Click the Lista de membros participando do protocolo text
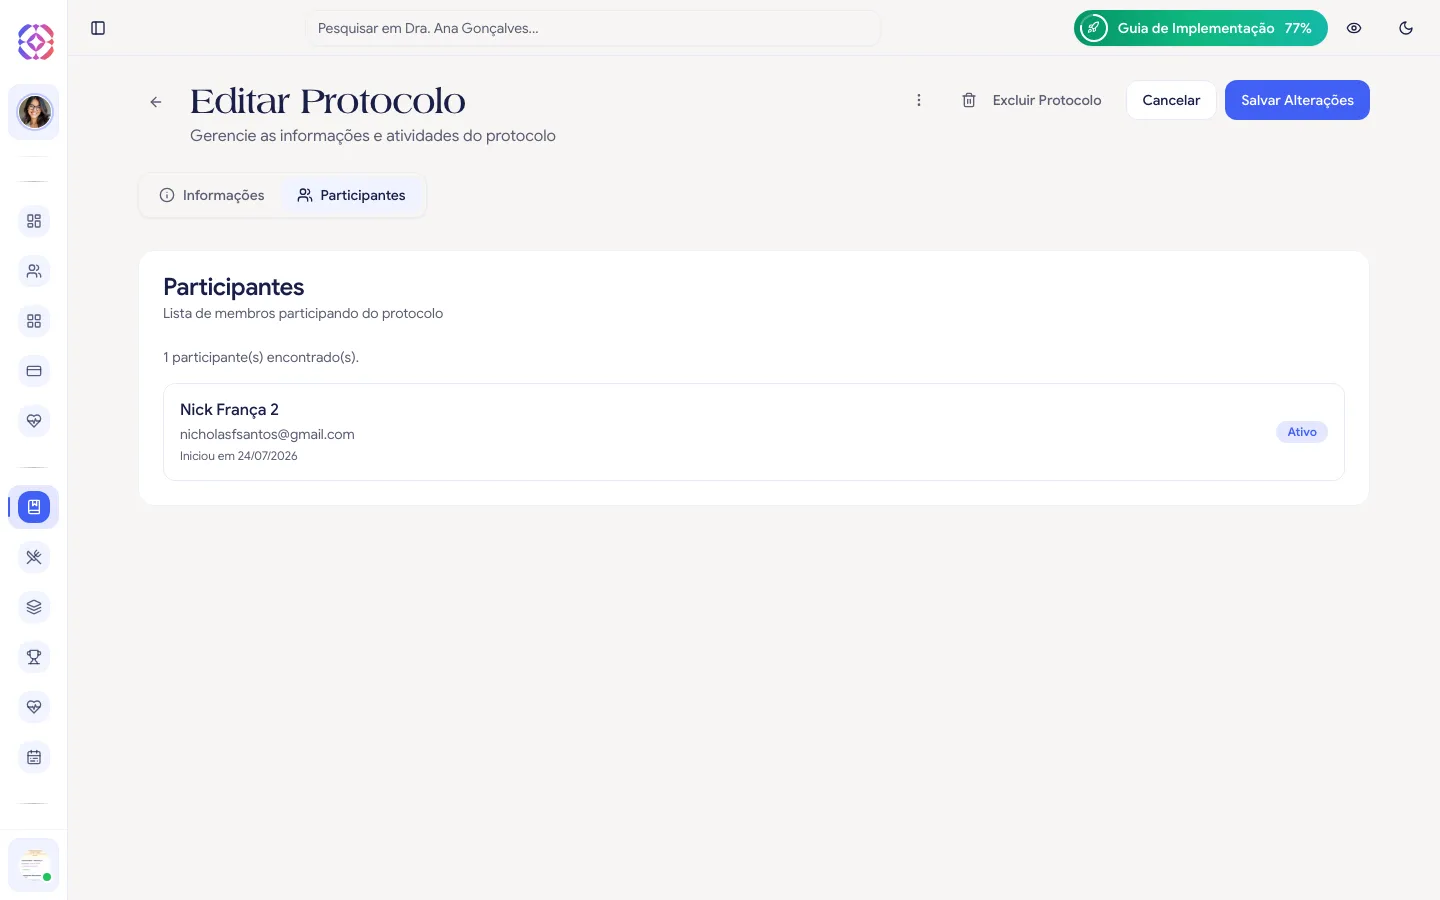This screenshot has height=900, width=1440. tap(303, 313)
